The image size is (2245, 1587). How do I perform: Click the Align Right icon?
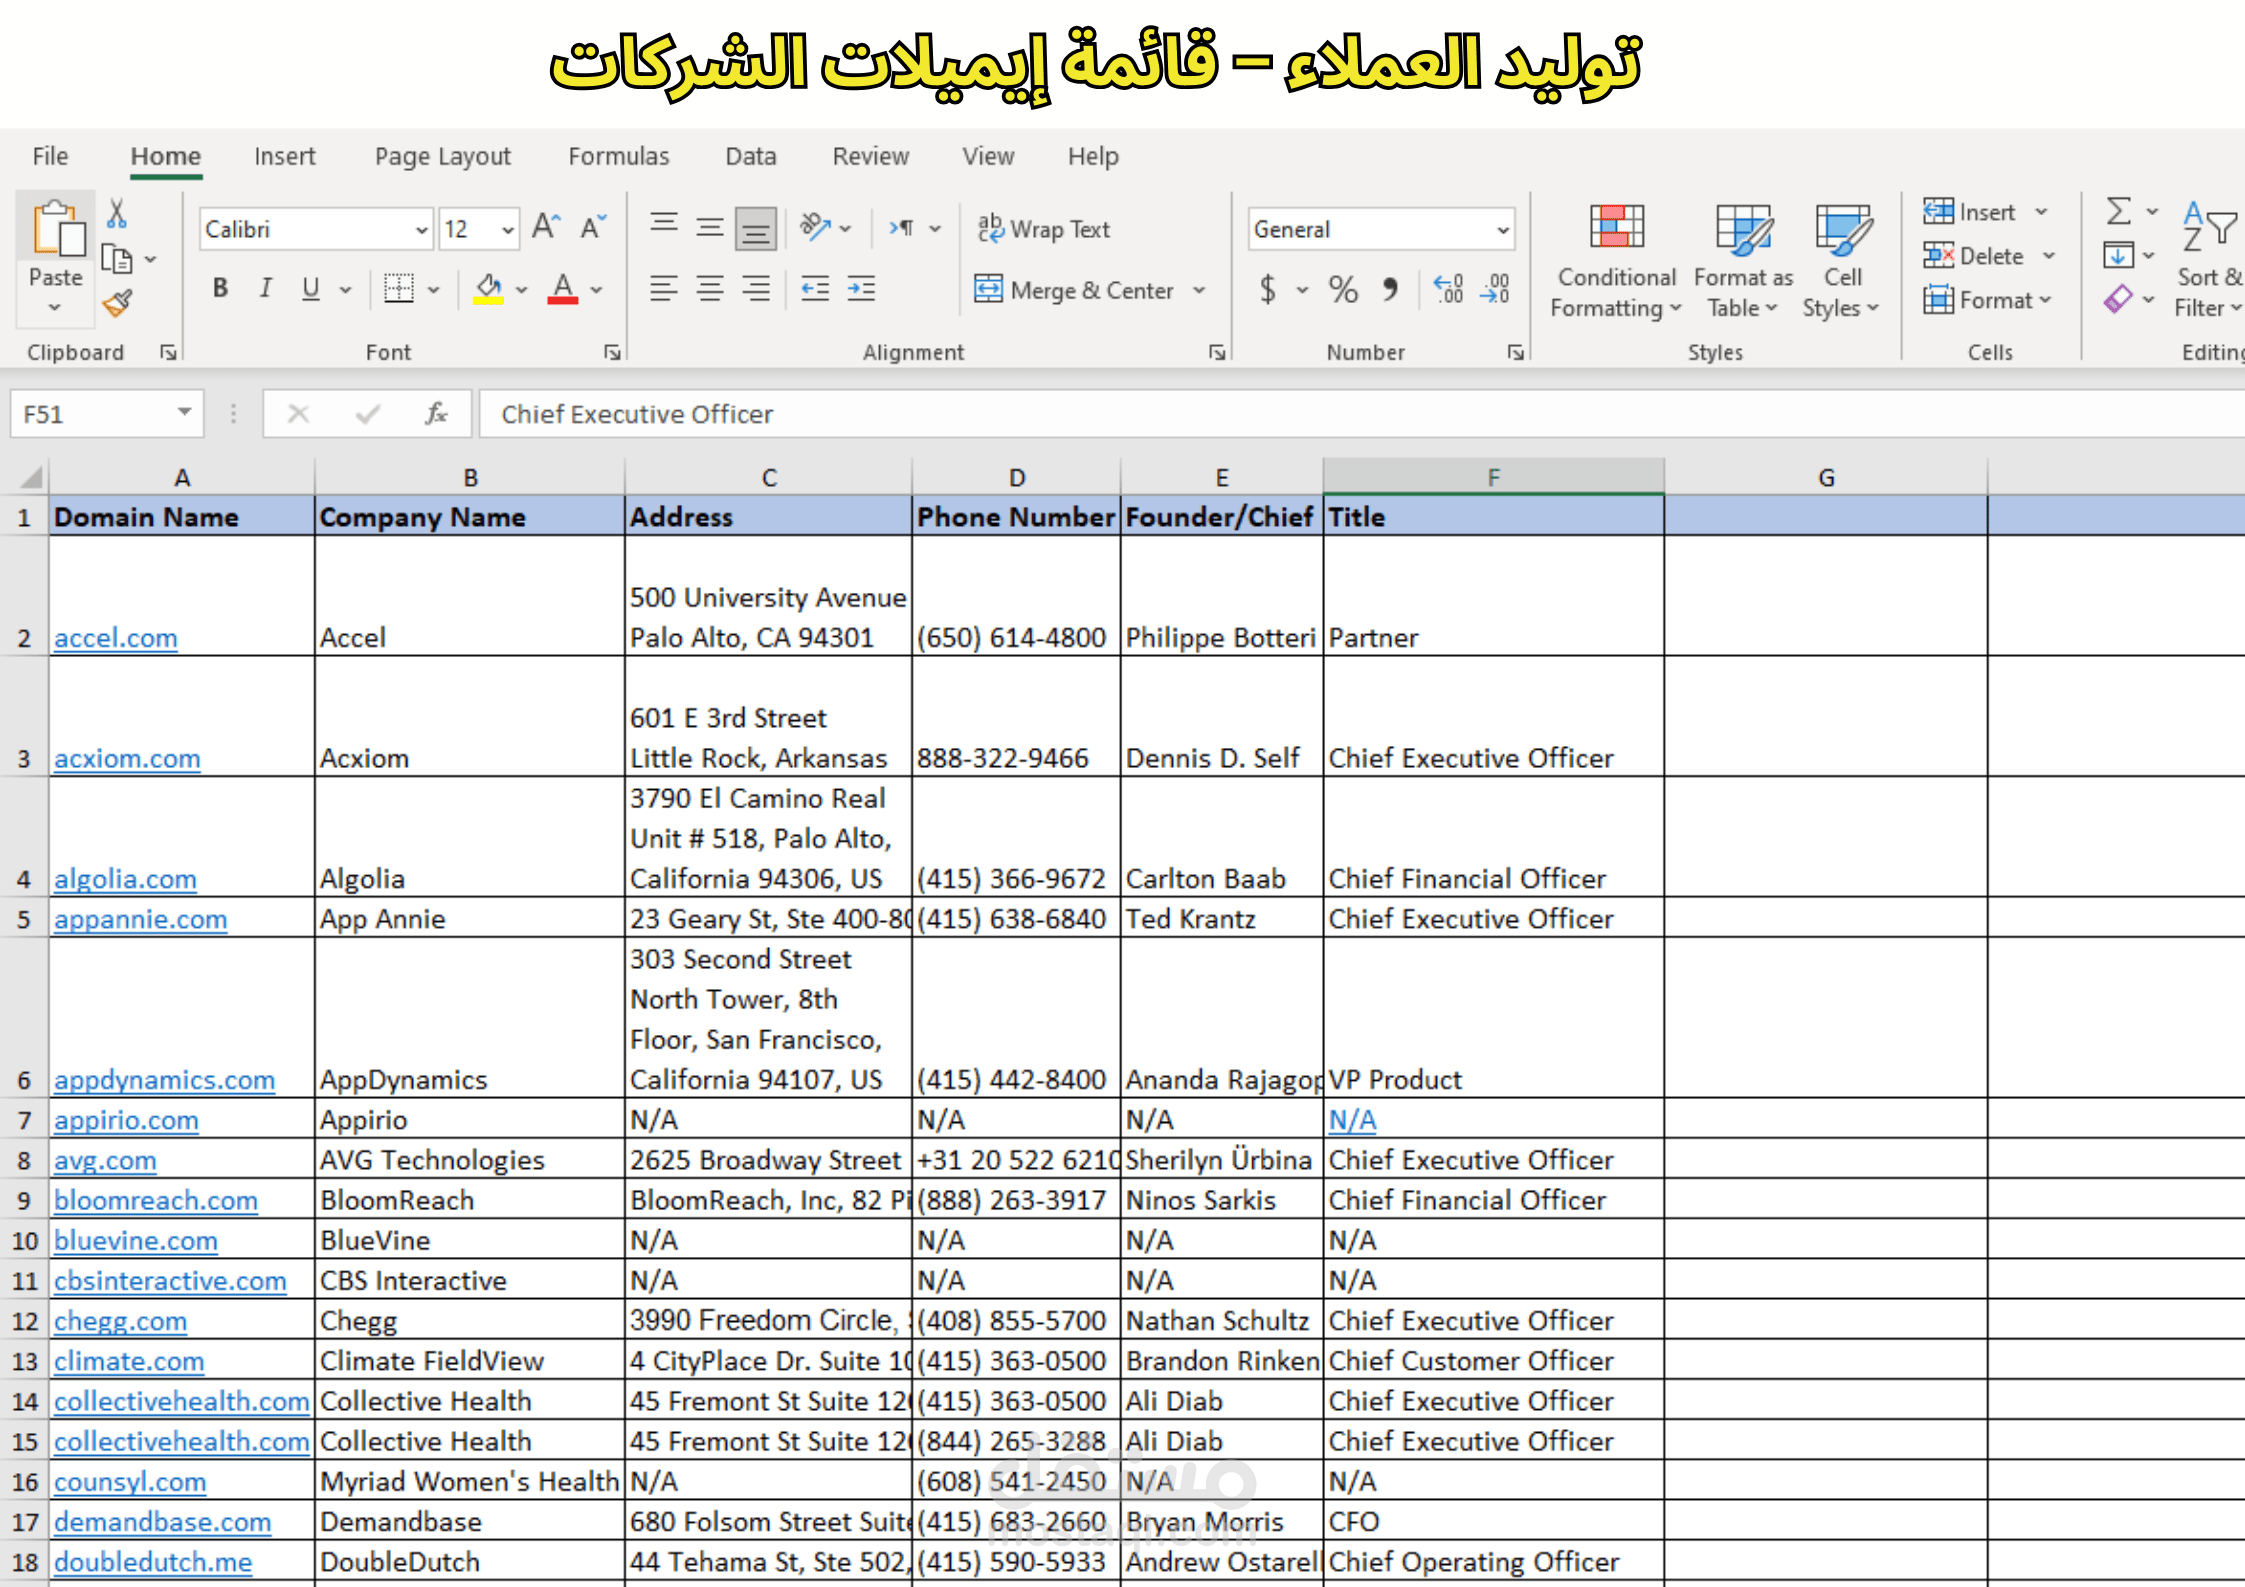click(x=756, y=289)
